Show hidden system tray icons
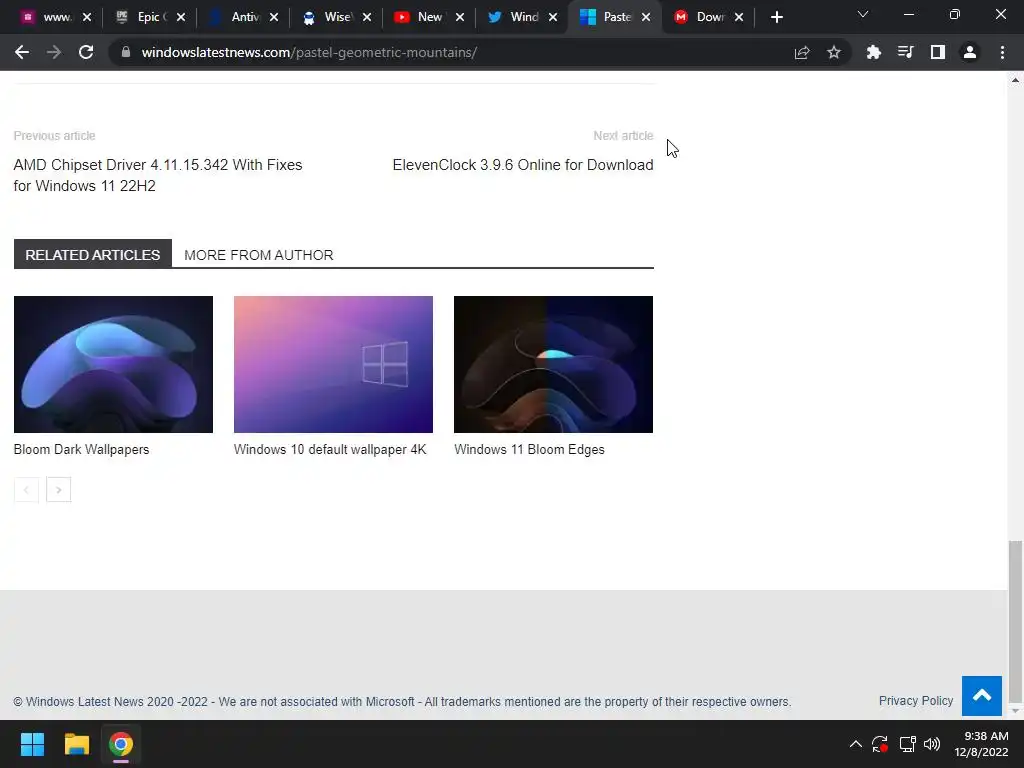 pyautogui.click(x=856, y=744)
